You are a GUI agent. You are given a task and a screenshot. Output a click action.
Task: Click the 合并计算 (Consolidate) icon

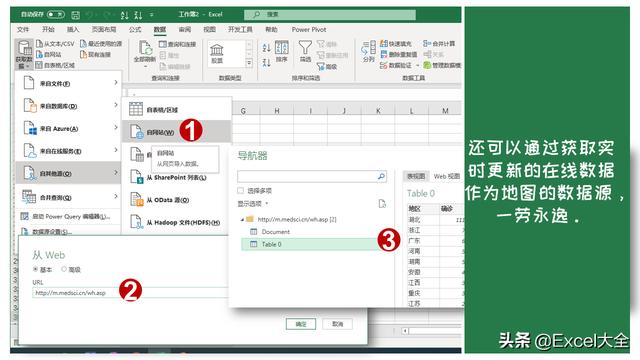[427, 43]
